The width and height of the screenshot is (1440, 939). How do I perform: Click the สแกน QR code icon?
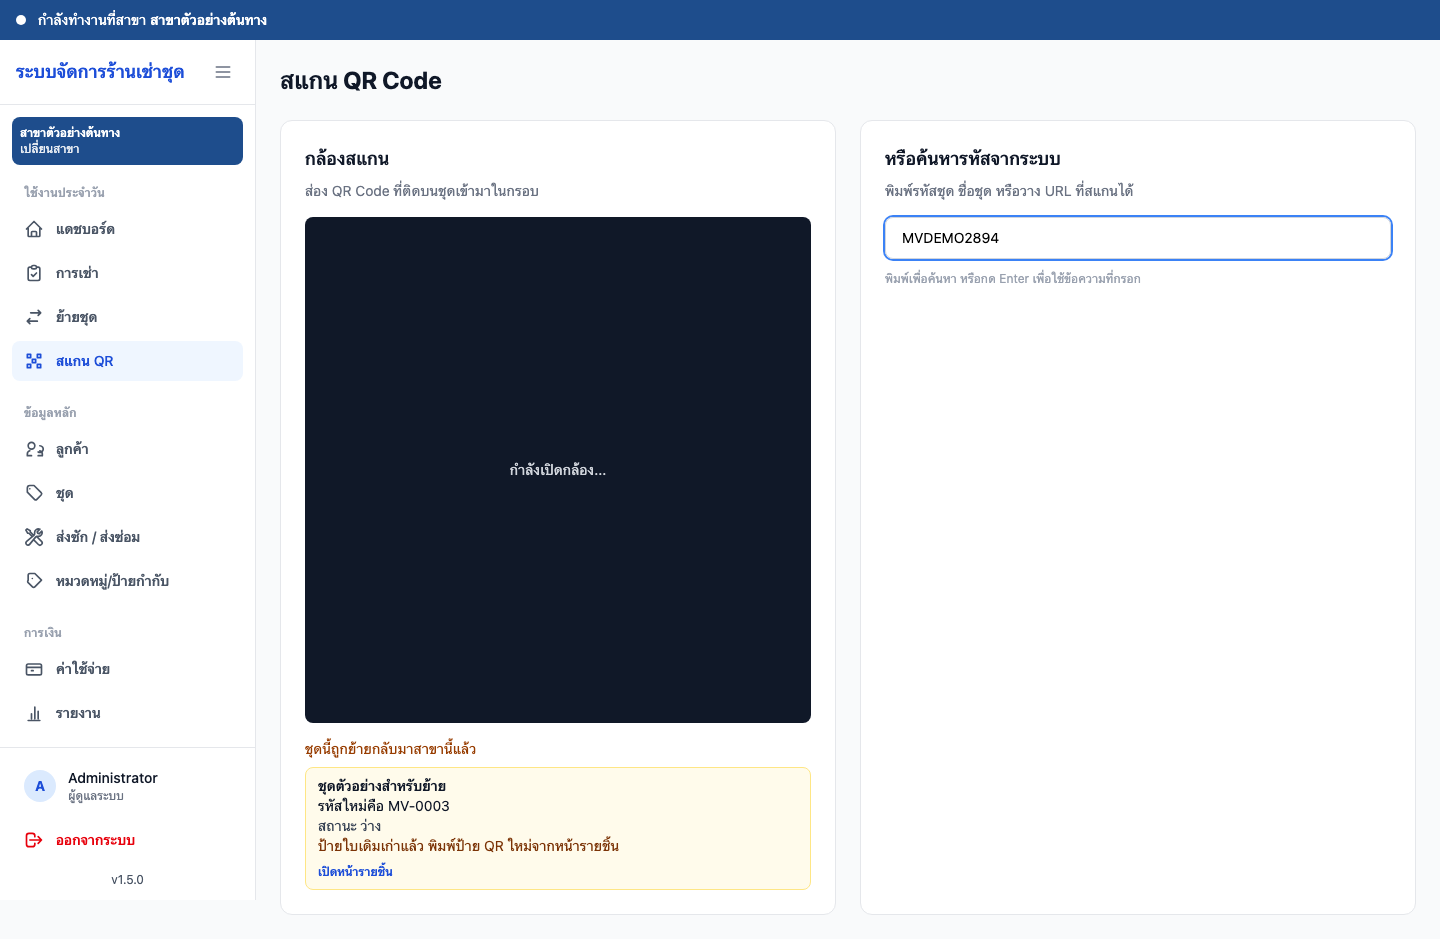click(34, 361)
